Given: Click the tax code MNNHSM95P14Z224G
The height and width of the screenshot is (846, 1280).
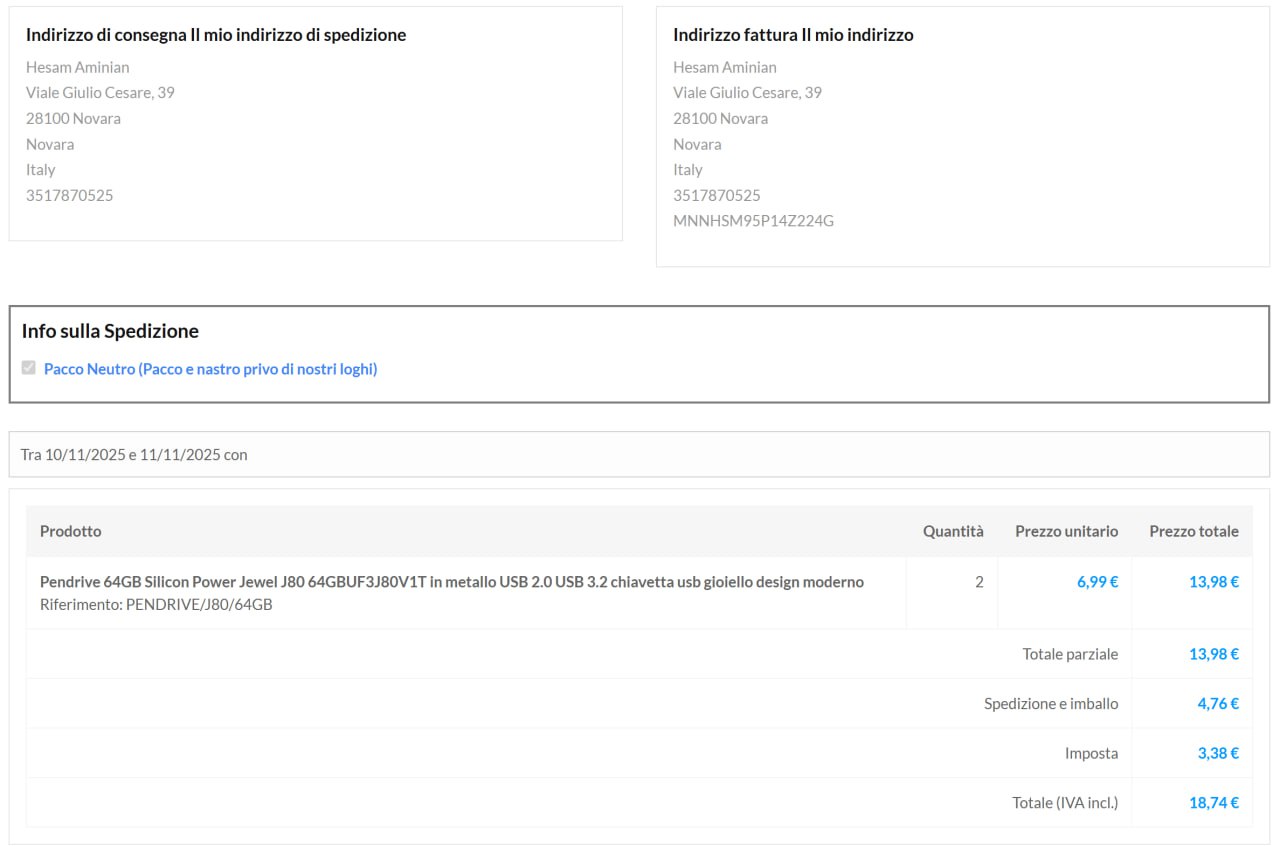Looking at the screenshot, I should pos(753,221).
